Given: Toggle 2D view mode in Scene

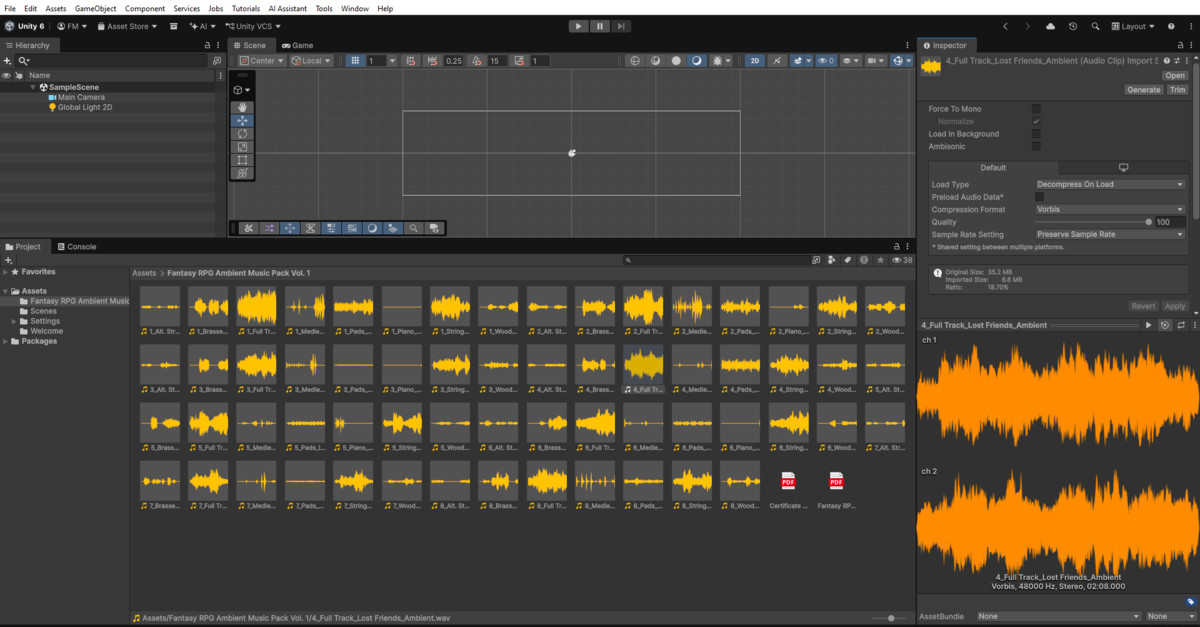Looking at the screenshot, I should tap(755, 61).
